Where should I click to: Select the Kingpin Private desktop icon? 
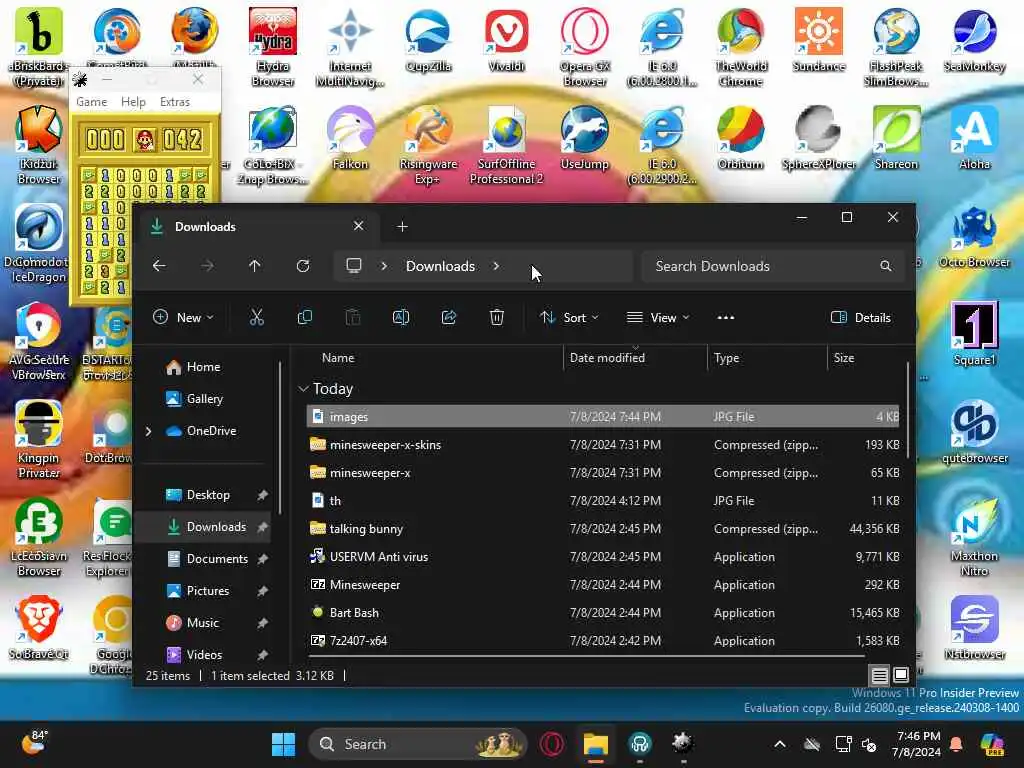point(39,439)
